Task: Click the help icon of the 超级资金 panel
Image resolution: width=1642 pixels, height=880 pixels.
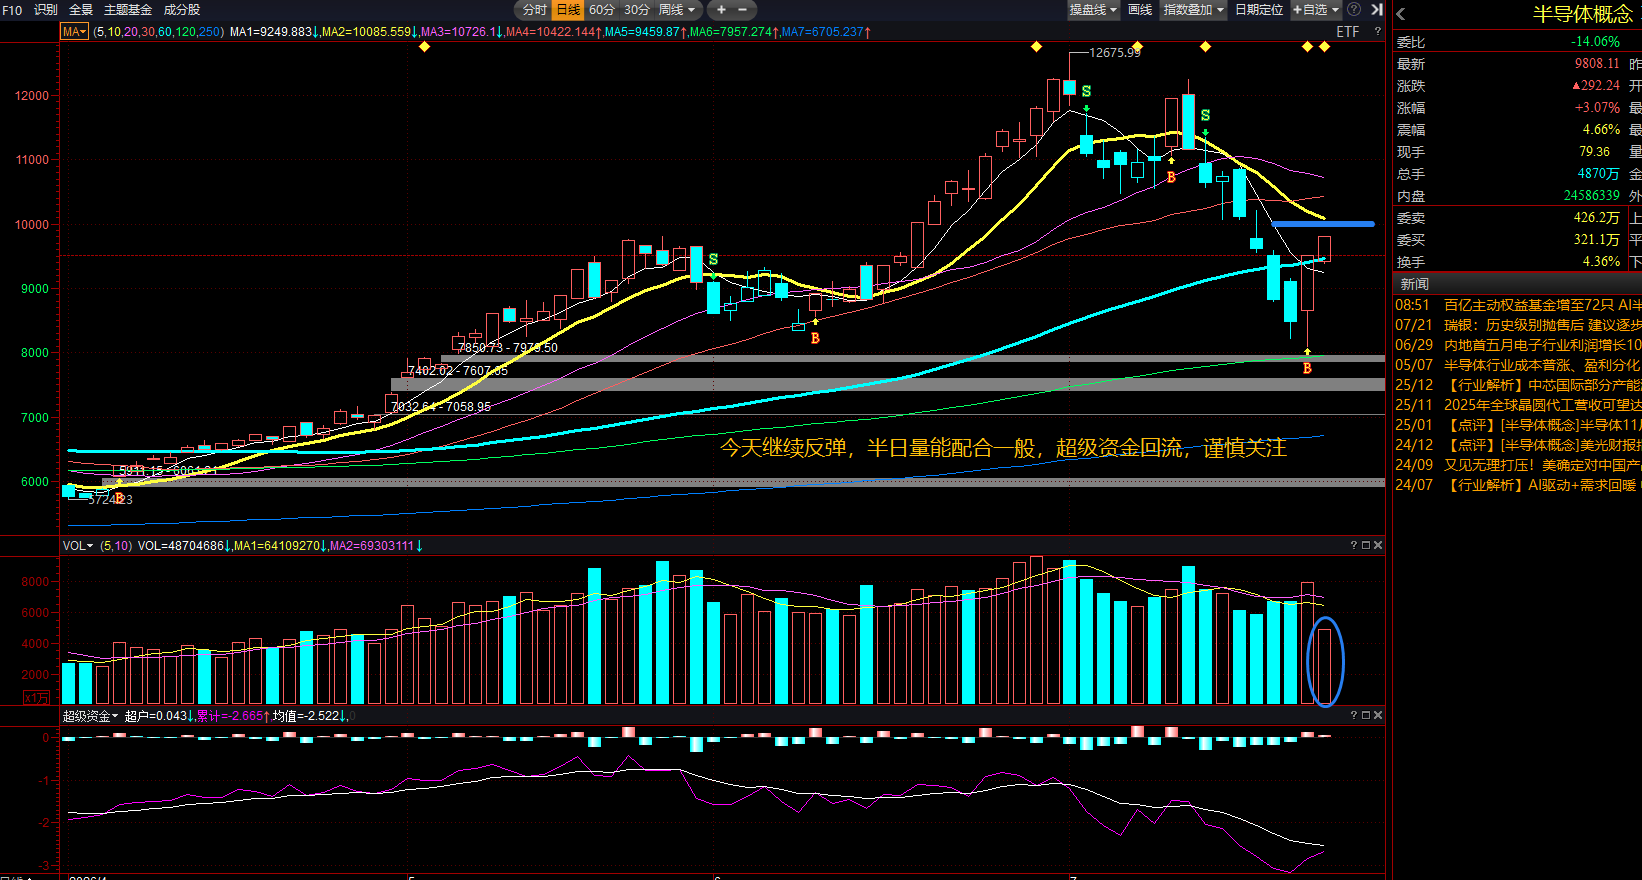Action: (1354, 715)
